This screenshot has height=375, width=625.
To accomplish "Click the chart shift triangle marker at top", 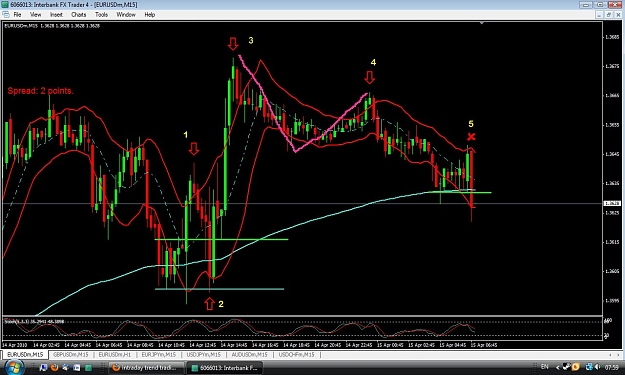I will [482, 23].
